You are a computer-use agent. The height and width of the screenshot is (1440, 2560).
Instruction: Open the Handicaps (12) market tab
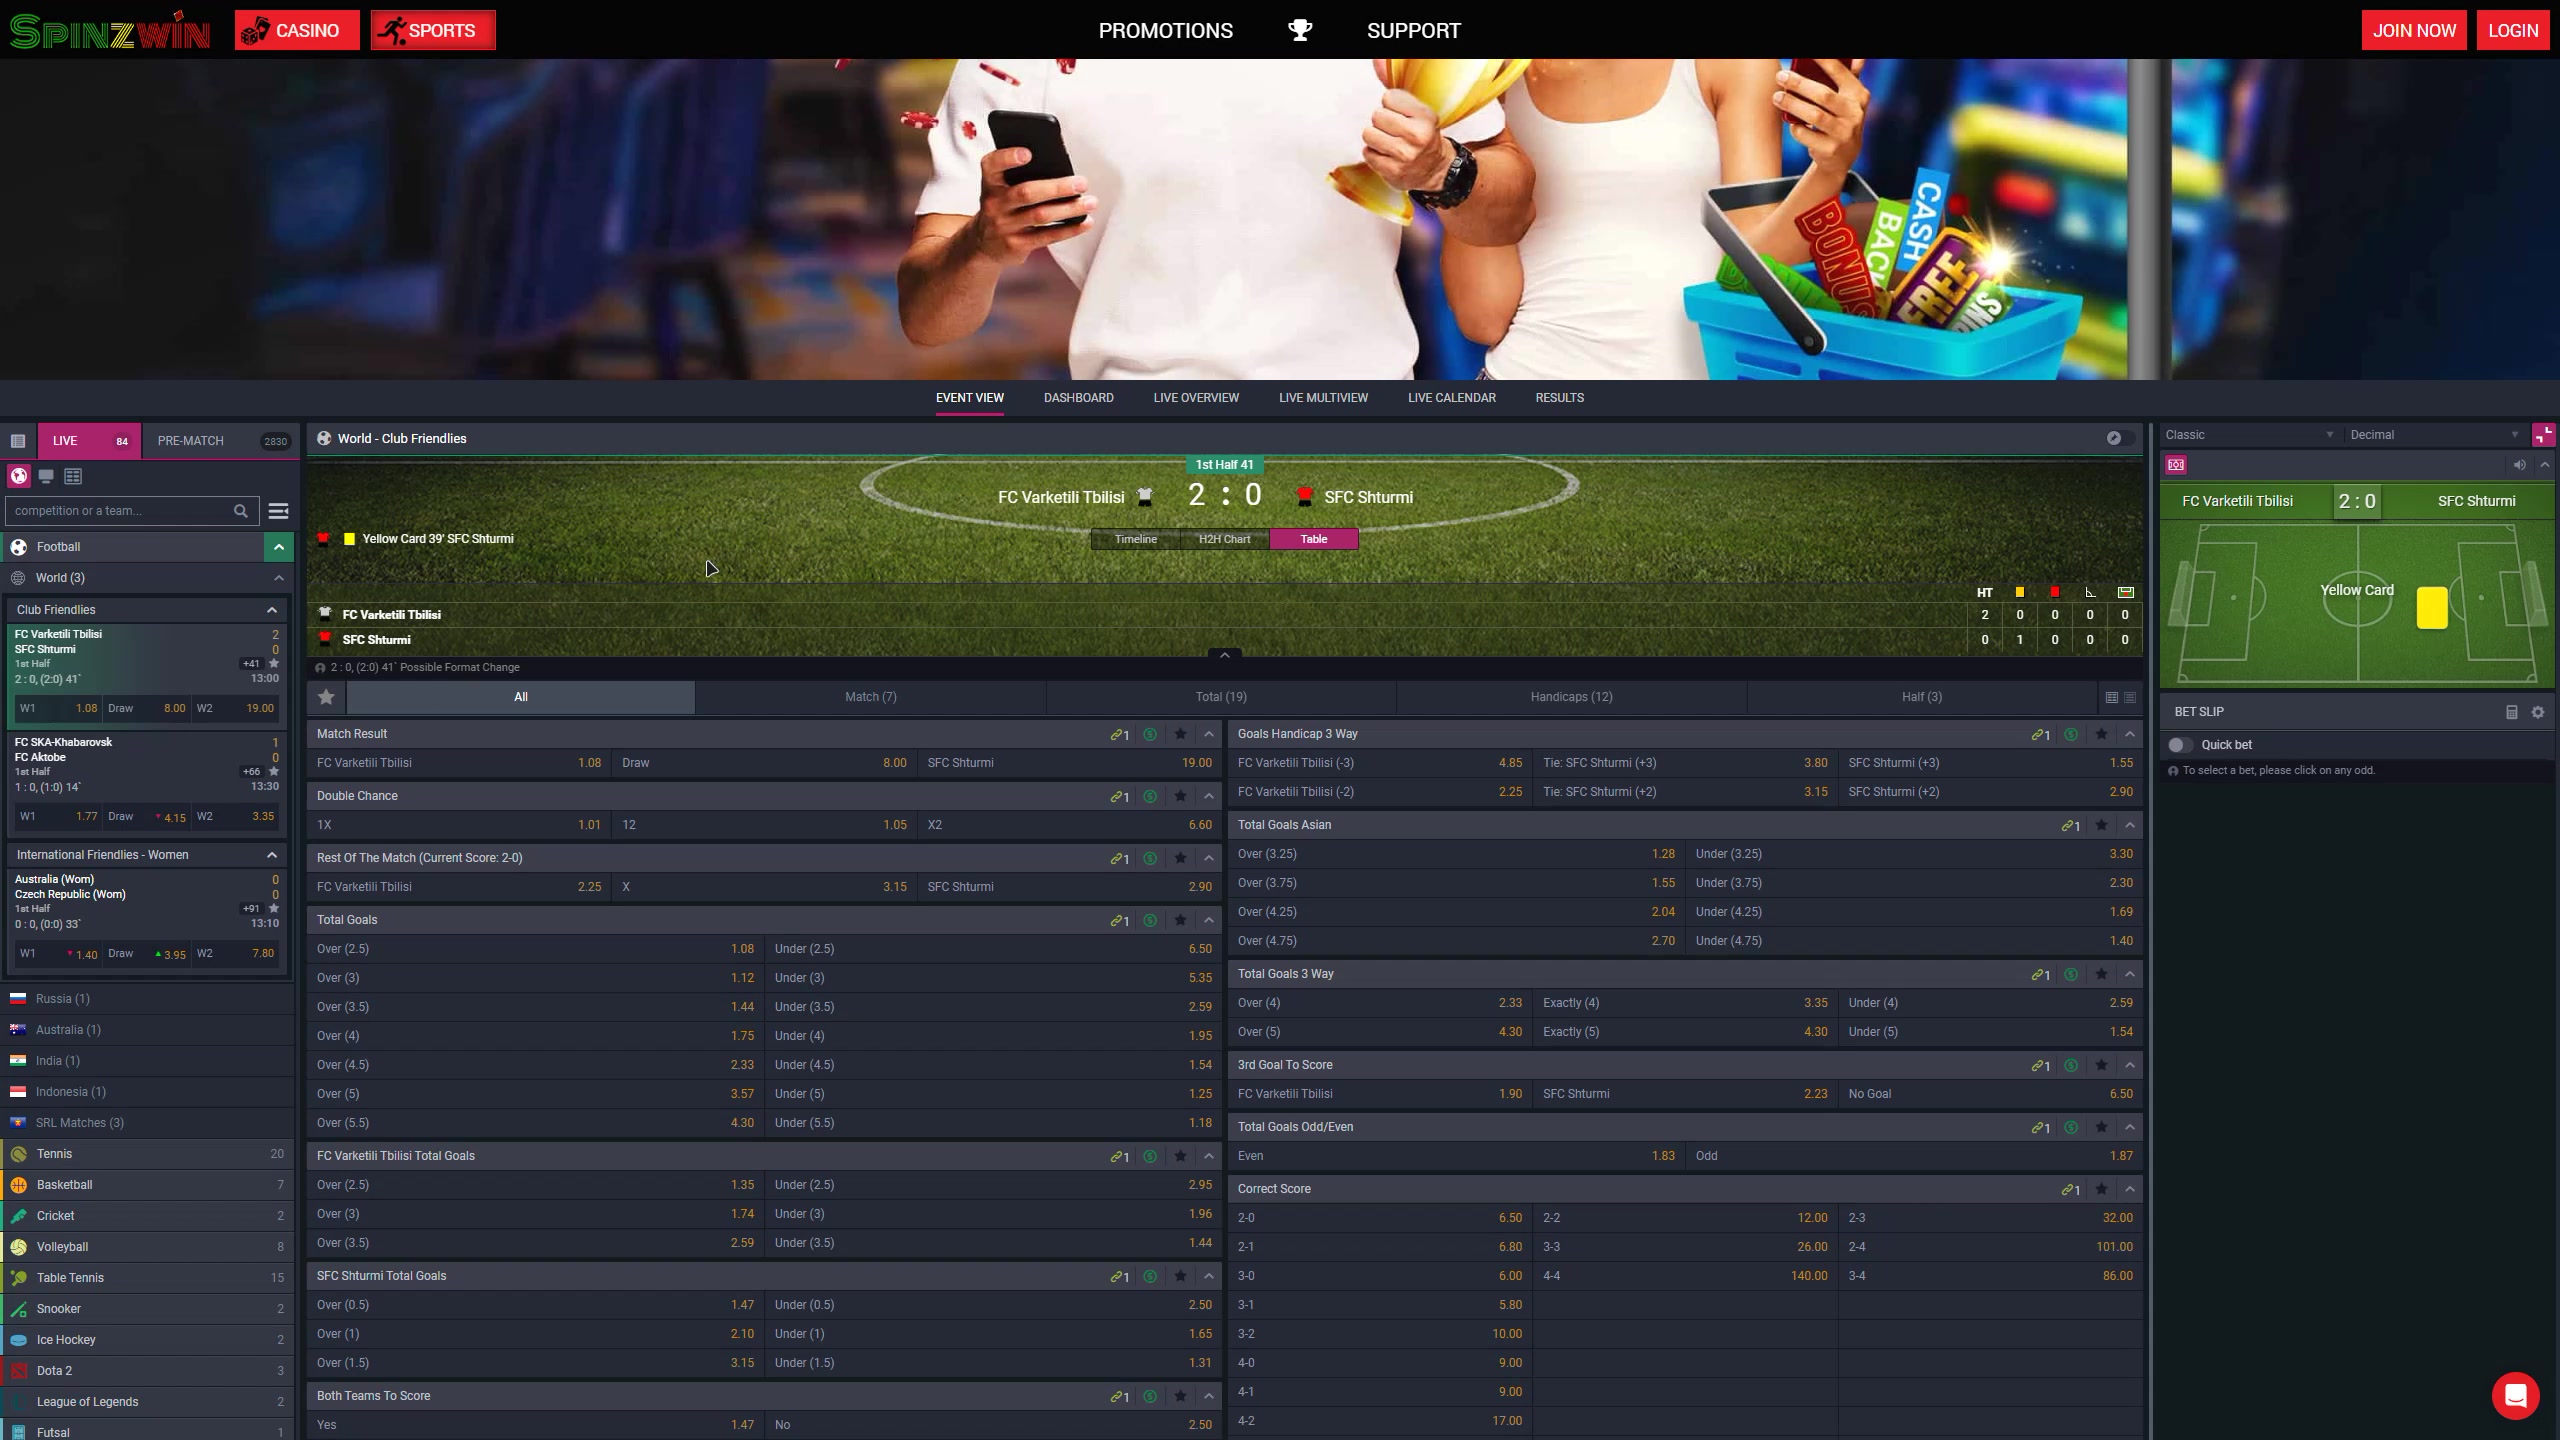[x=1570, y=697]
